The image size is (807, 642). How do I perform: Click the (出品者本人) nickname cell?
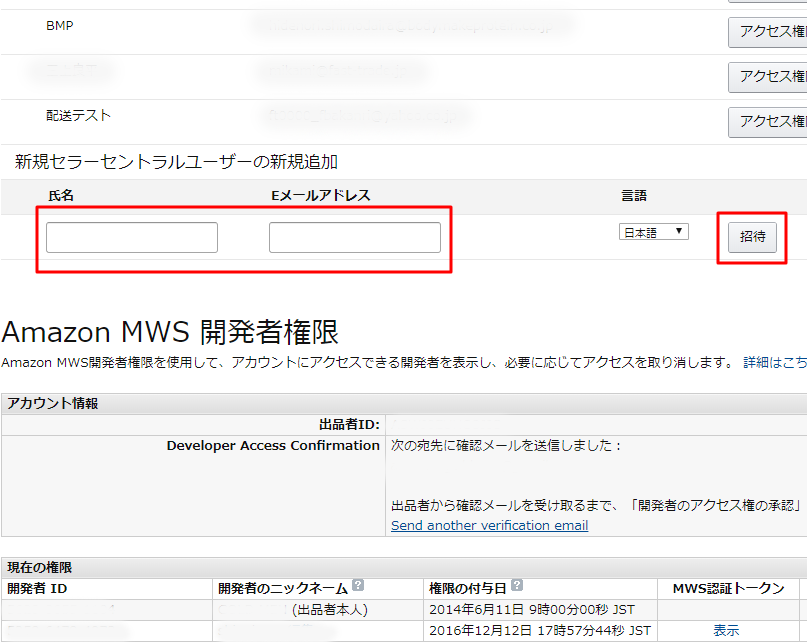pyautogui.click(x=318, y=610)
